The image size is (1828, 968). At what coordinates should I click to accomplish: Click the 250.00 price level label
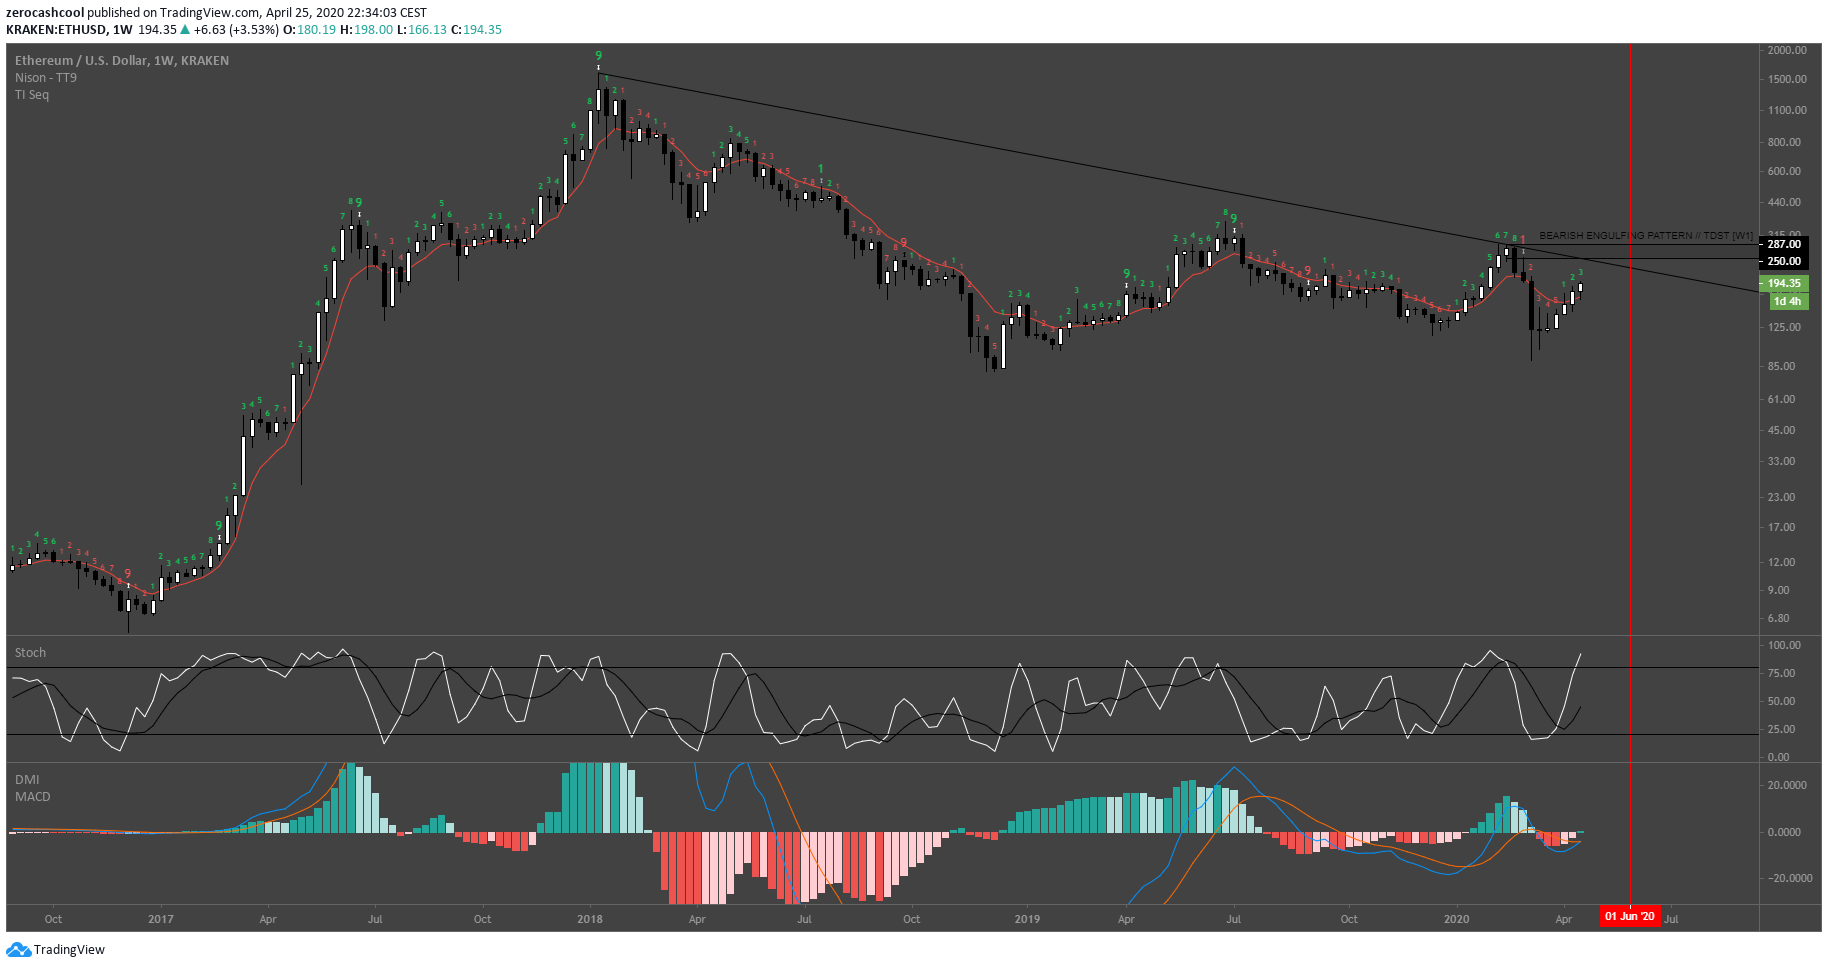[1783, 261]
